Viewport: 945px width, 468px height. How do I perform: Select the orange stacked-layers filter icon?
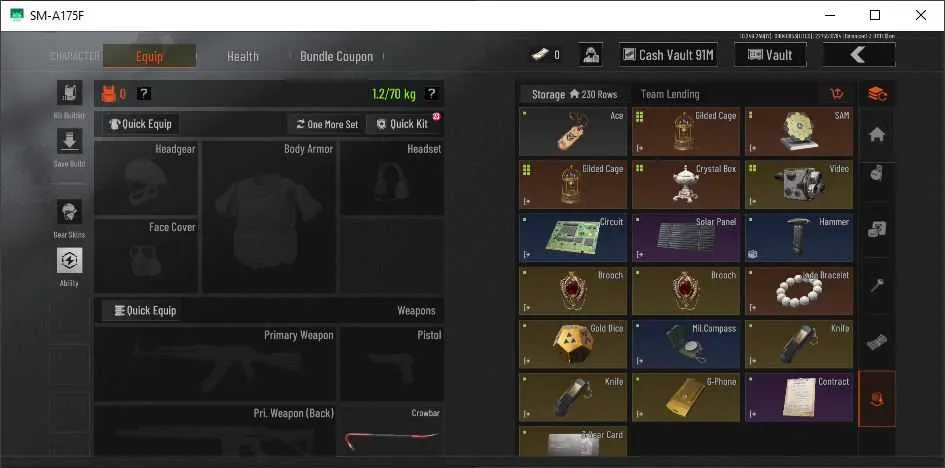pyautogui.click(x=877, y=94)
